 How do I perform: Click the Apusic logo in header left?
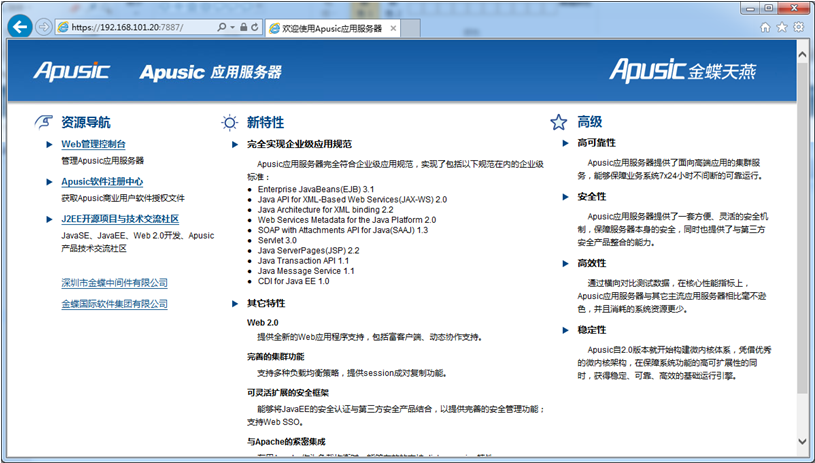[x=72, y=71]
